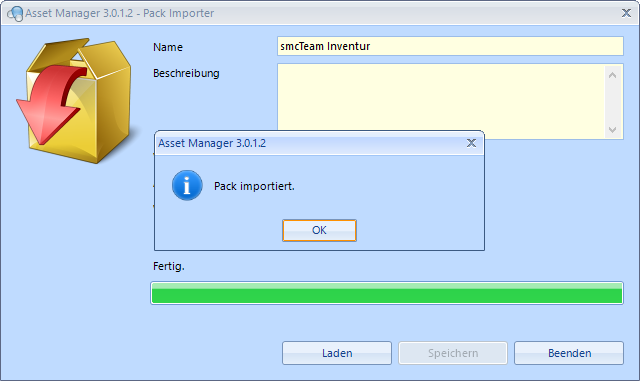Click the Beschreibung scrollbar track

point(612,102)
